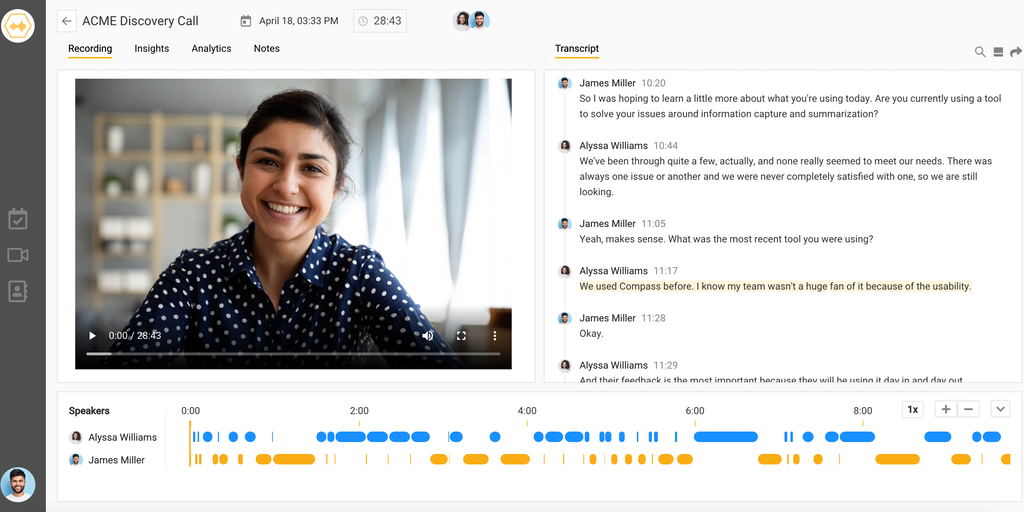
Task: Play the call recording video
Action: [92, 336]
